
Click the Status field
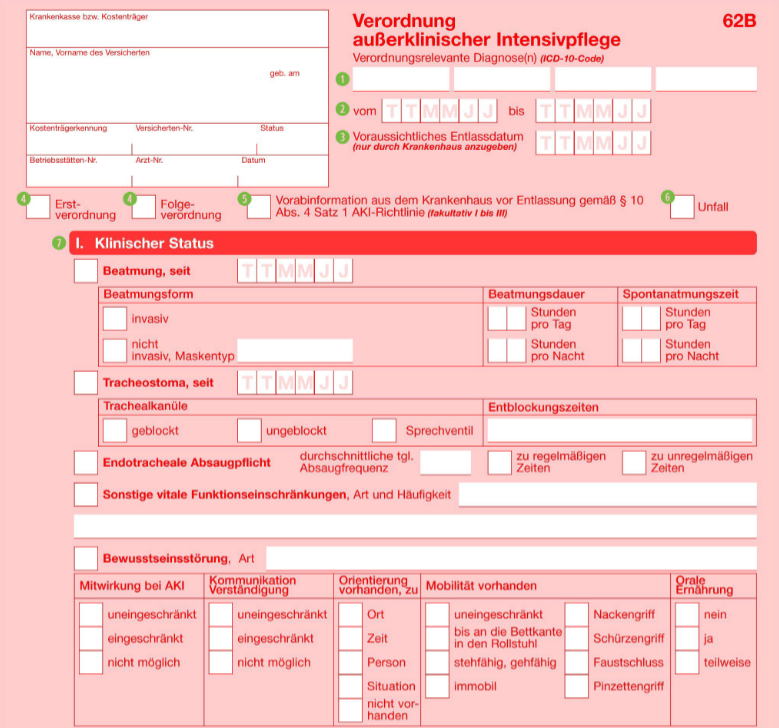point(293,139)
